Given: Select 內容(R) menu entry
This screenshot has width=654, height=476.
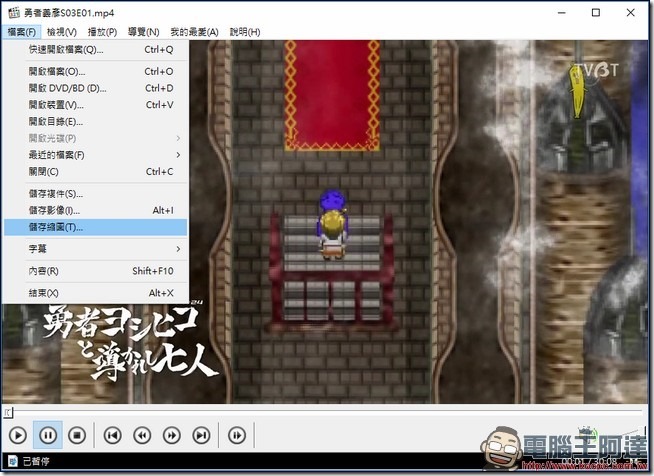Looking at the screenshot, I should (96, 271).
